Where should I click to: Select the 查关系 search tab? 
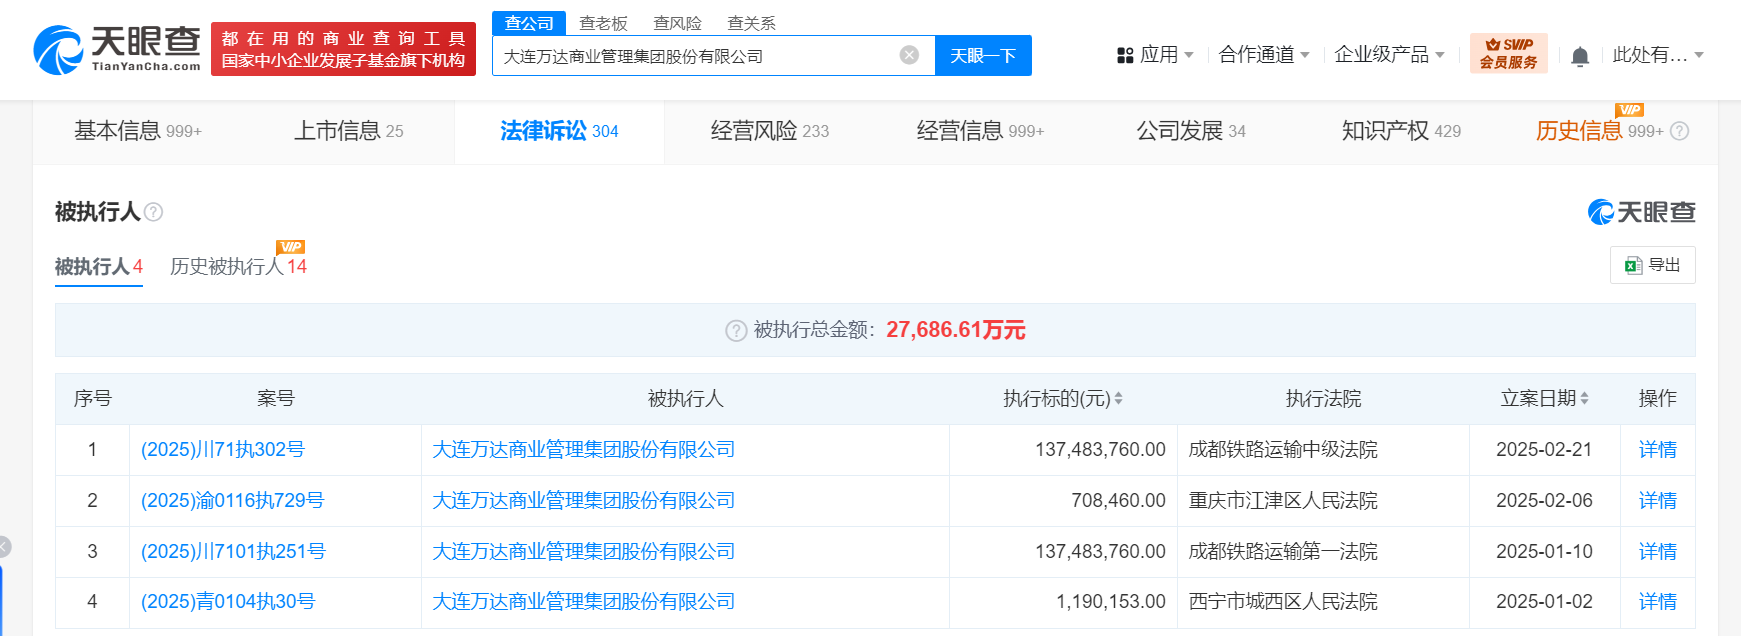(x=751, y=23)
